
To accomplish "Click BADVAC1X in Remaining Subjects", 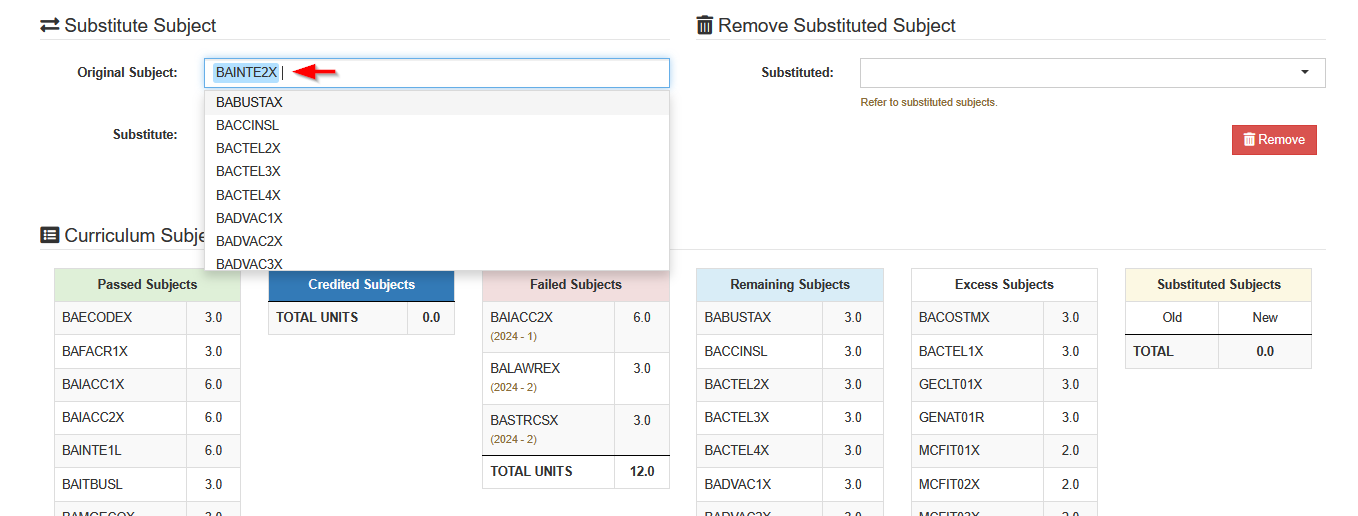I will [738, 484].
